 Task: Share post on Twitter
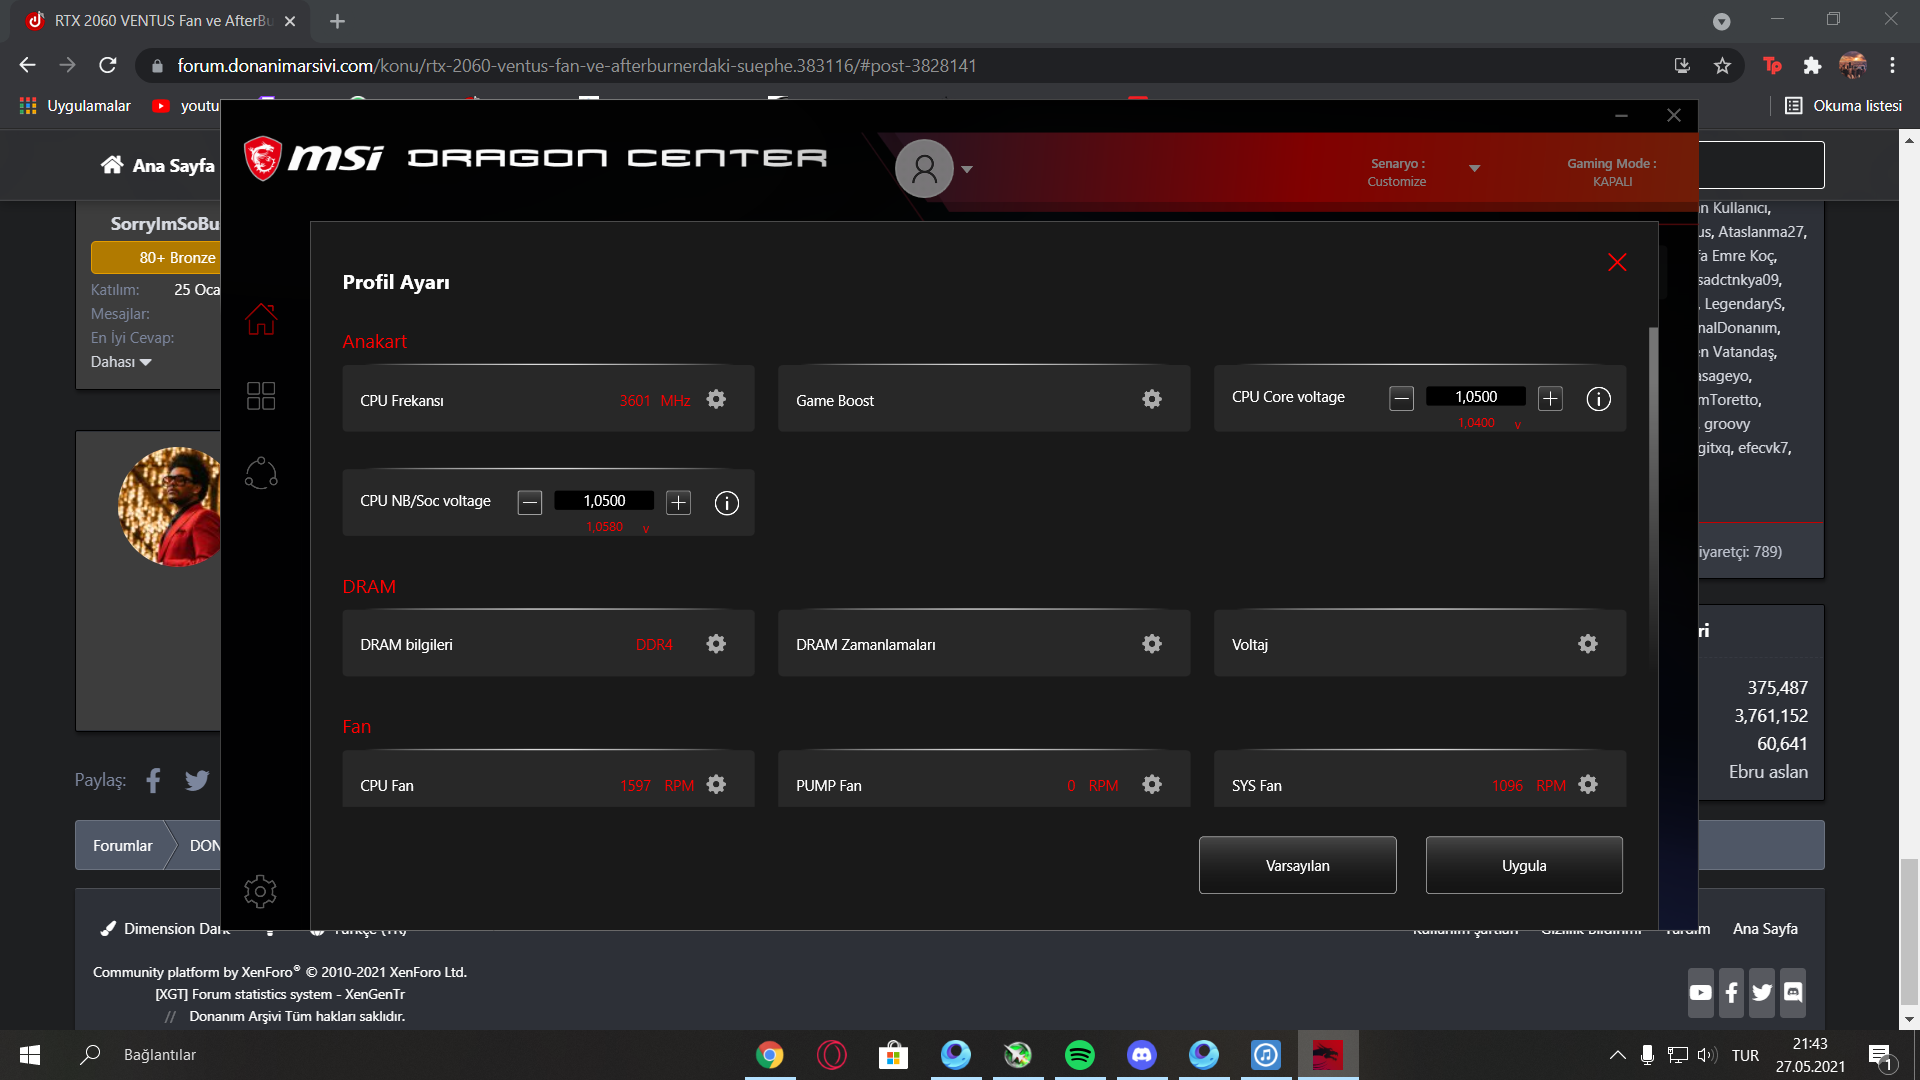click(197, 780)
